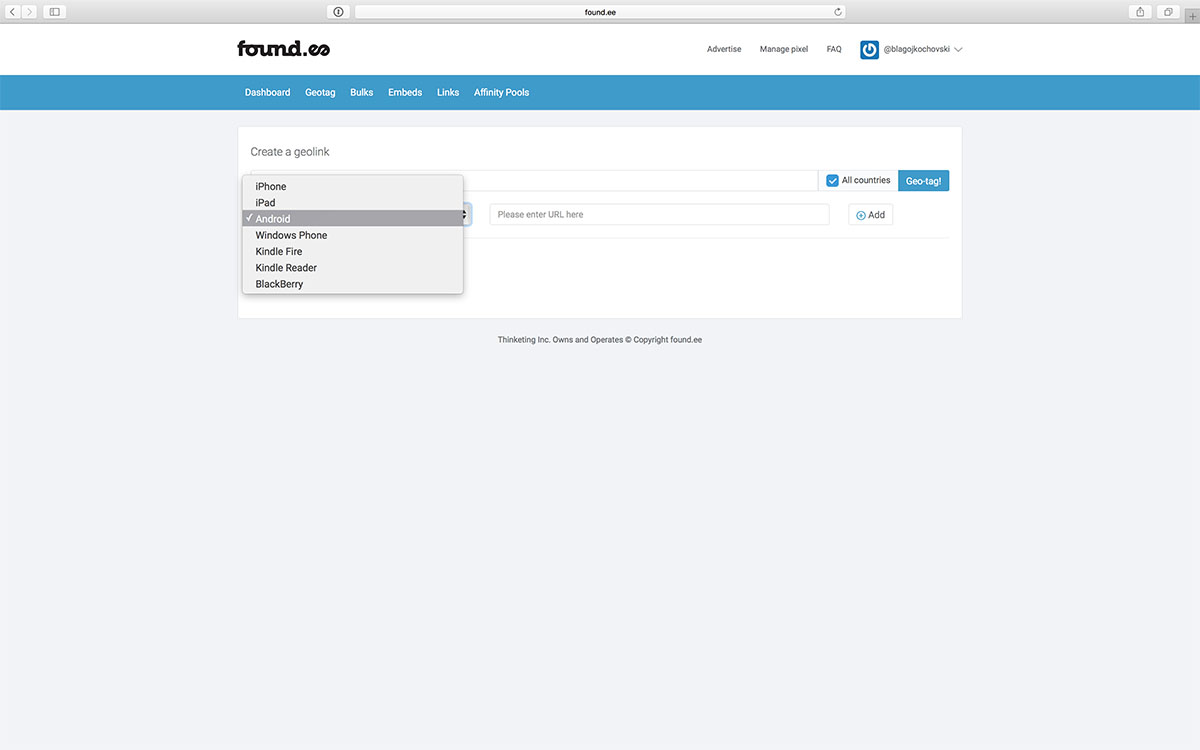Show the Safari sidebar
The image size is (1200, 750).
54,12
